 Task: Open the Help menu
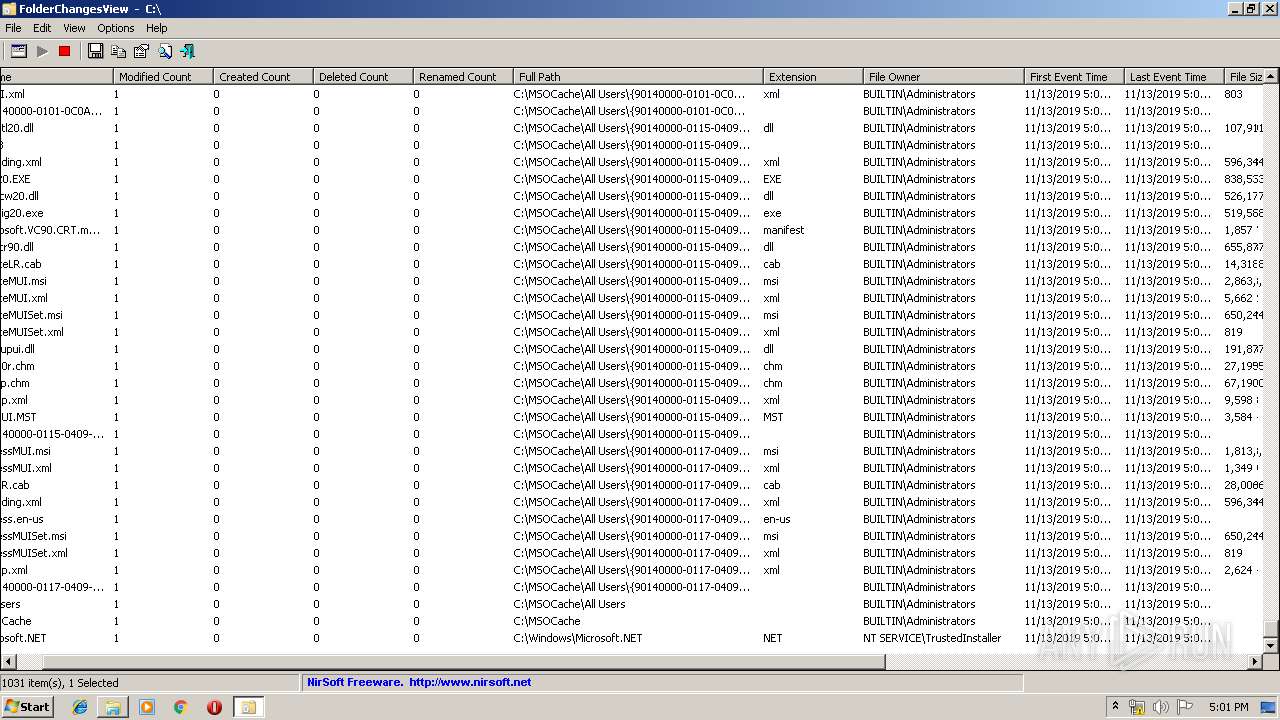point(157,28)
